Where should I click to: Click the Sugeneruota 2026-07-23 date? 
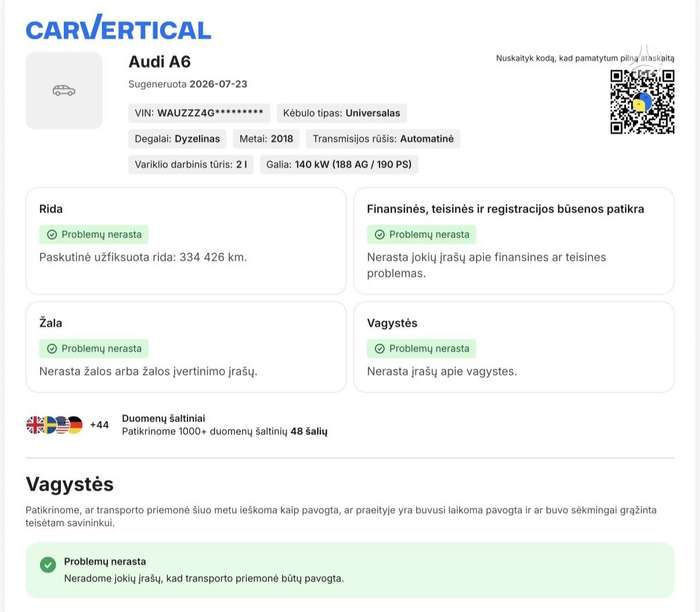coord(188,84)
